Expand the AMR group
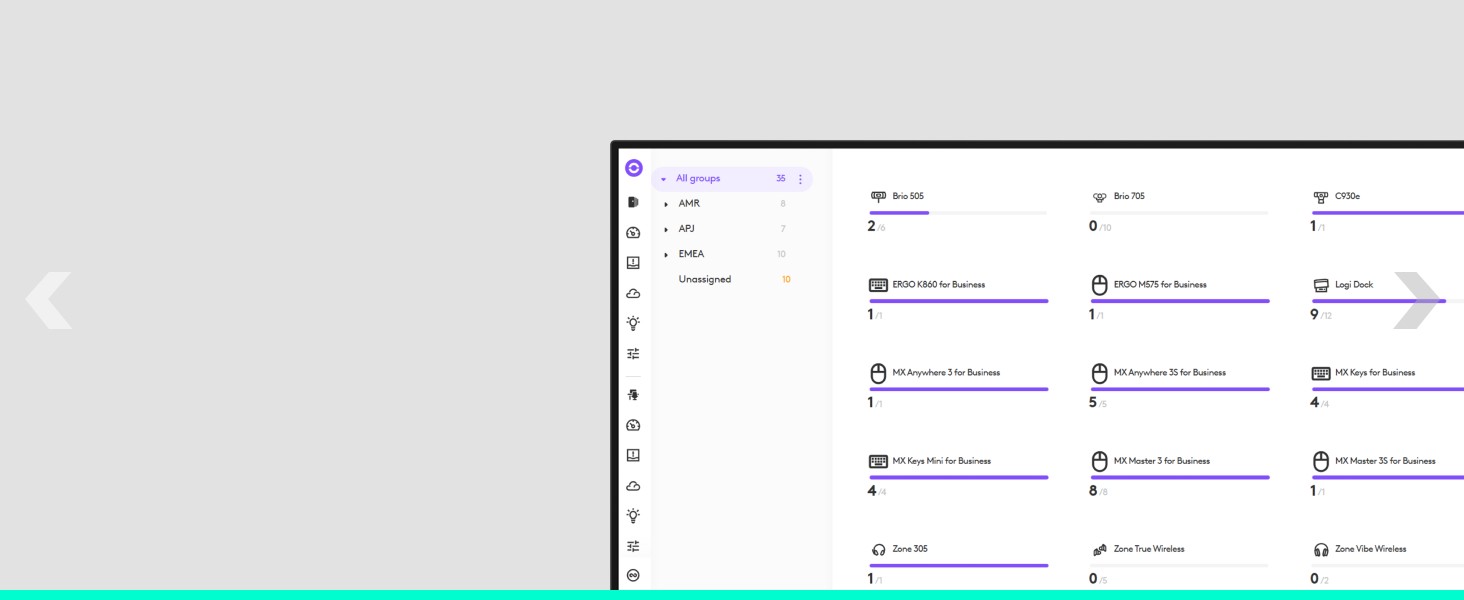 tap(666, 204)
